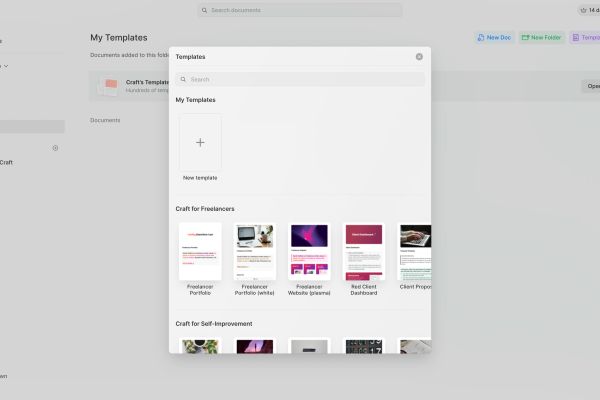Open the Freelancer Website (plasma) template

tap(309, 251)
